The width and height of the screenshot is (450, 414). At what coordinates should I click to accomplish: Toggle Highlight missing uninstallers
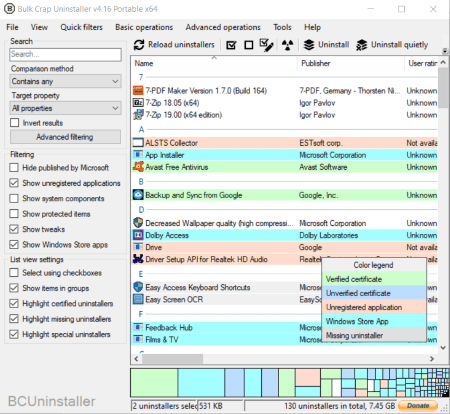point(14,319)
